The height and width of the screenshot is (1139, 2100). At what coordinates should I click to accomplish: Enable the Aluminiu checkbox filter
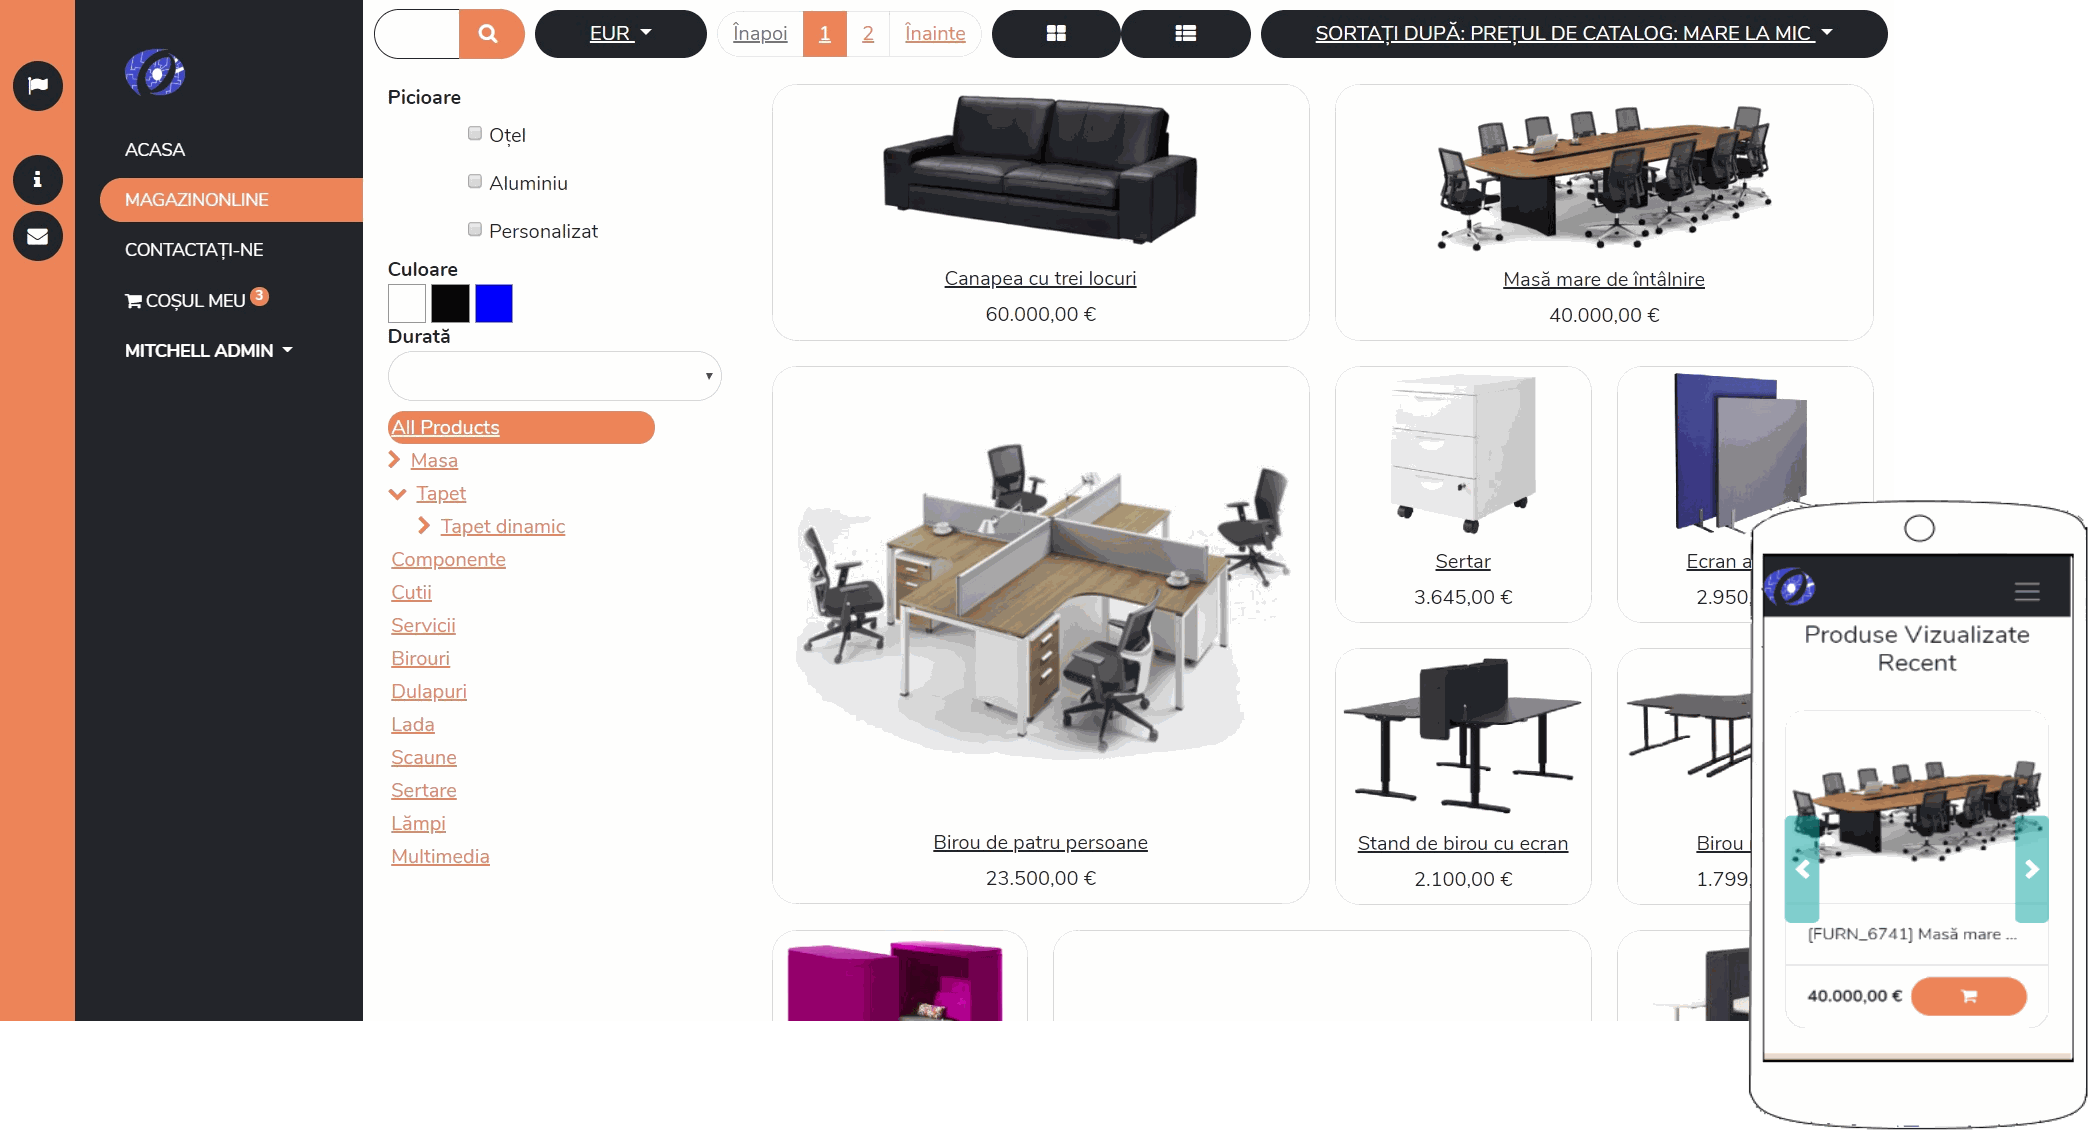474,181
